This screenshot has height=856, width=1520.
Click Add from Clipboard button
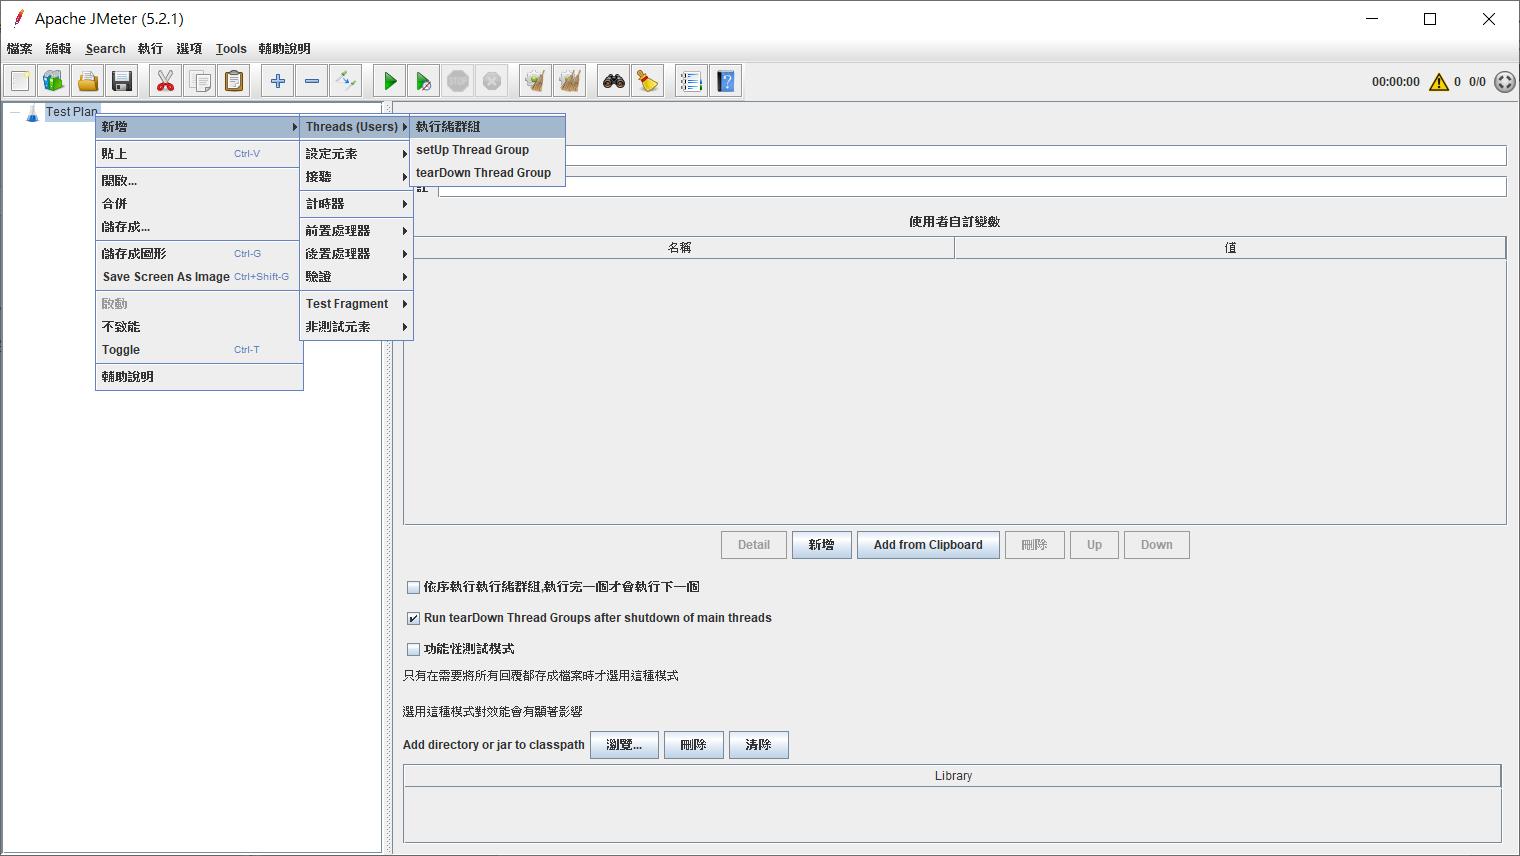click(928, 545)
